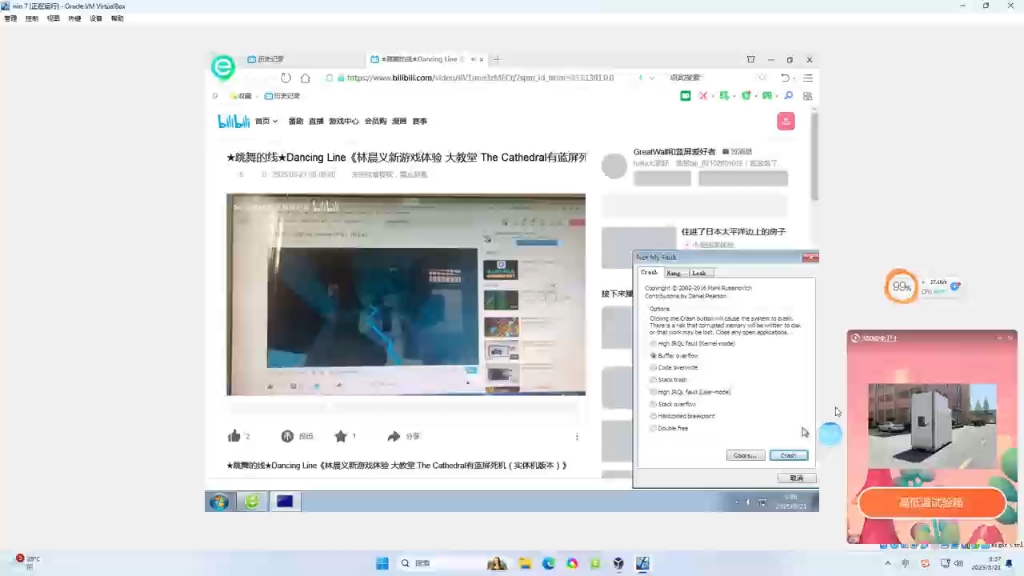The height and width of the screenshot is (576, 1024).
Task: Click the Crash button
Action: 789,455
